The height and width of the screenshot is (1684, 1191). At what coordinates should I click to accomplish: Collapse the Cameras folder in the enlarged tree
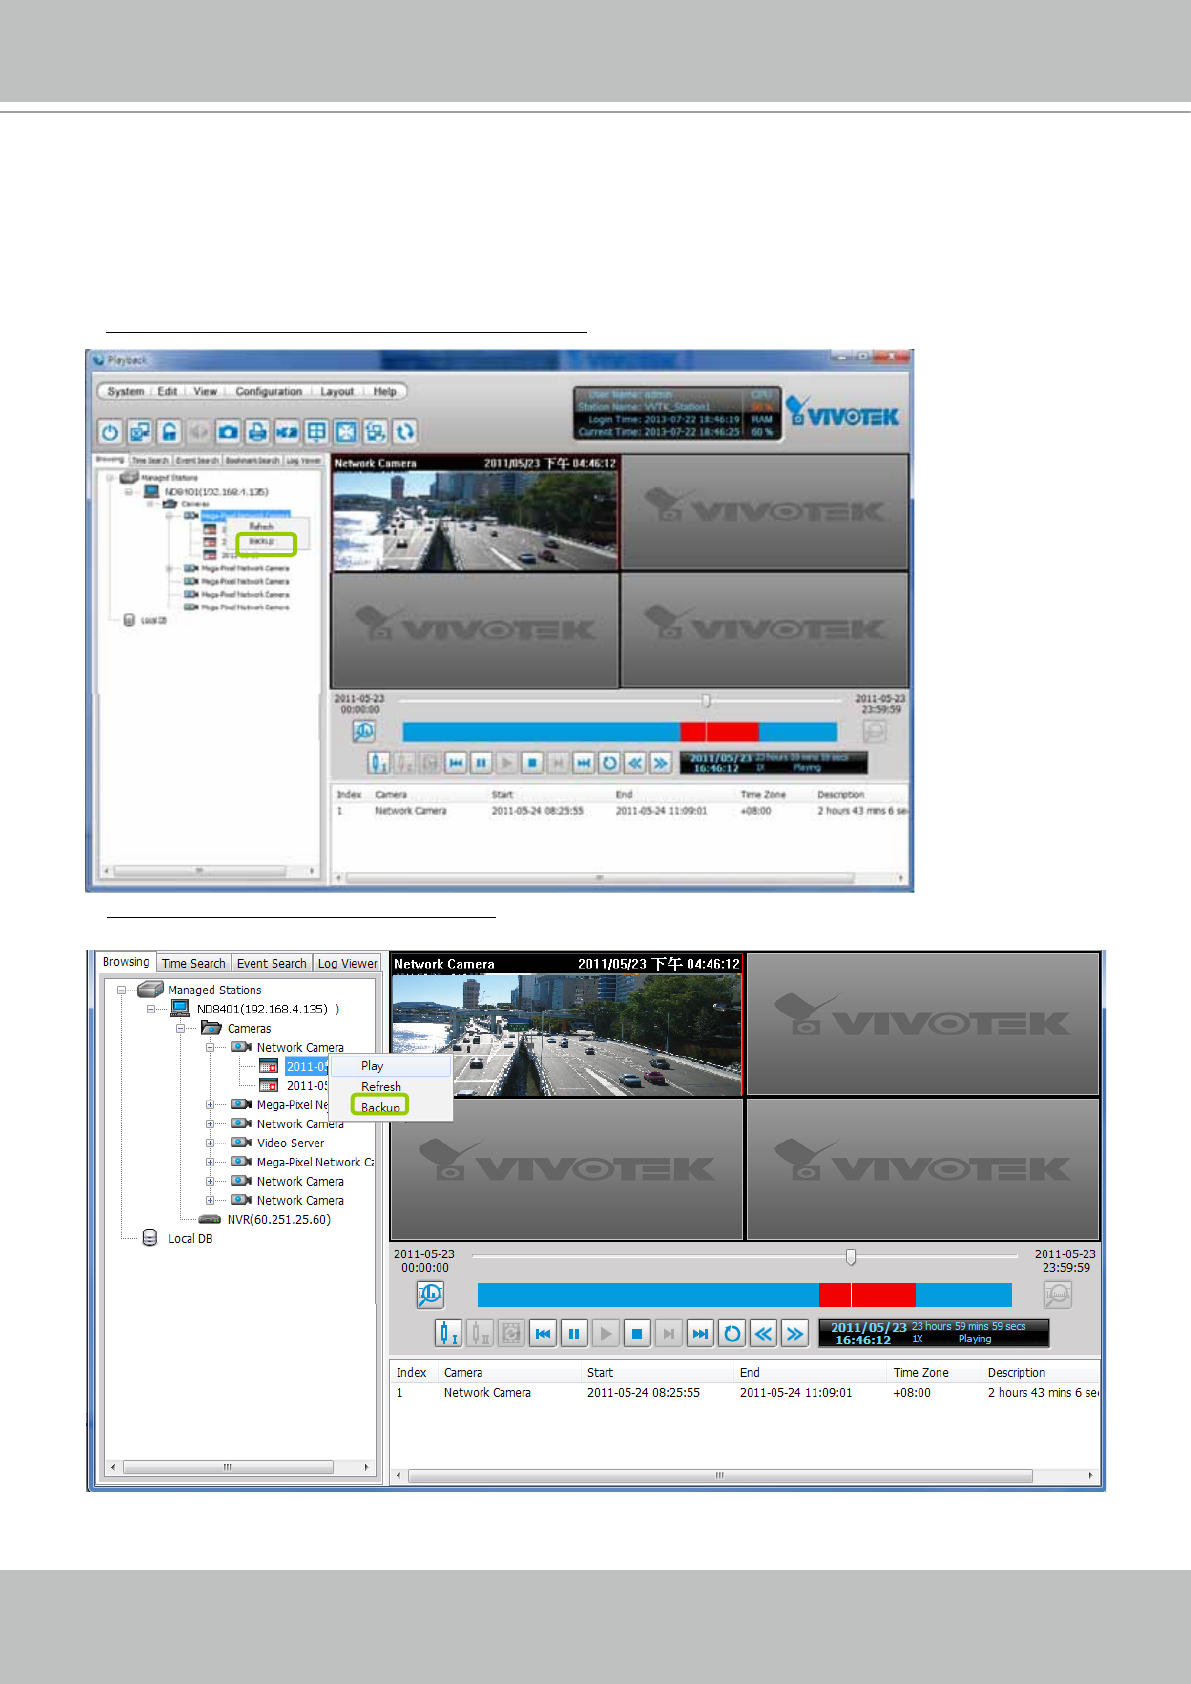181,1028
